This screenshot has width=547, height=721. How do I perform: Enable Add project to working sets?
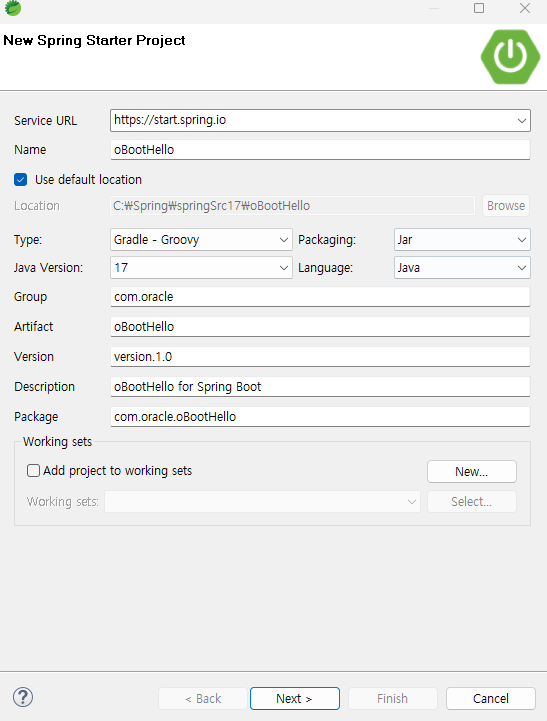click(x=33, y=470)
